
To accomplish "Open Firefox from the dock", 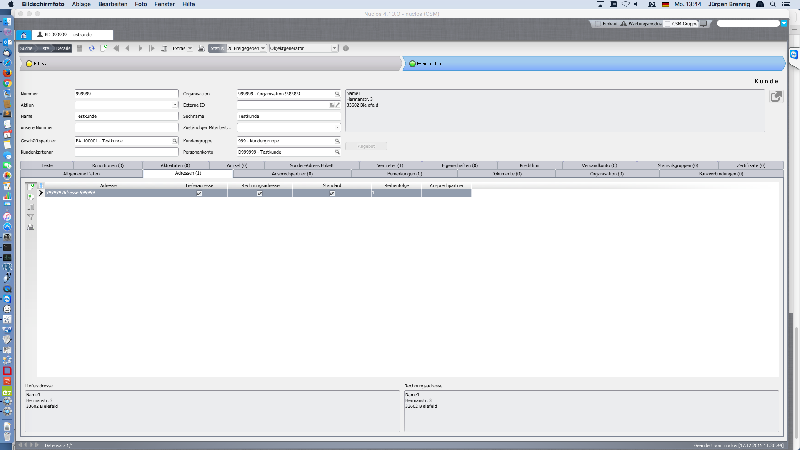I will point(7,73).
